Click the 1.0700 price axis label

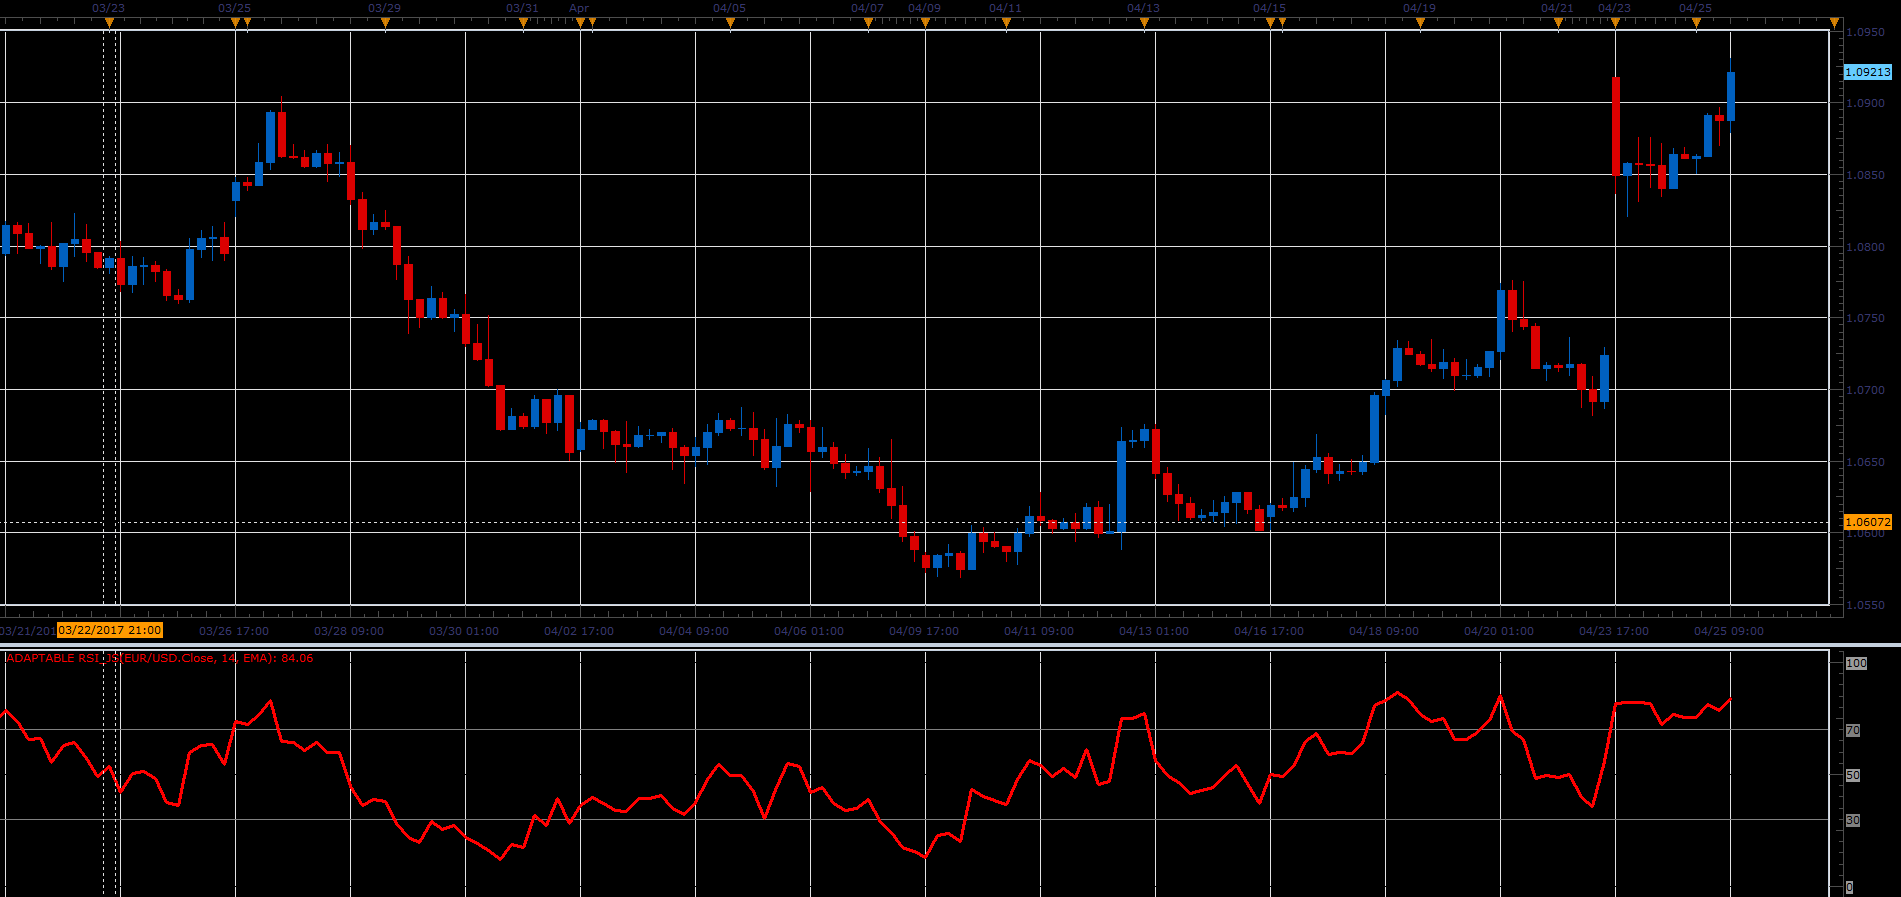click(x=1866, y=390)
